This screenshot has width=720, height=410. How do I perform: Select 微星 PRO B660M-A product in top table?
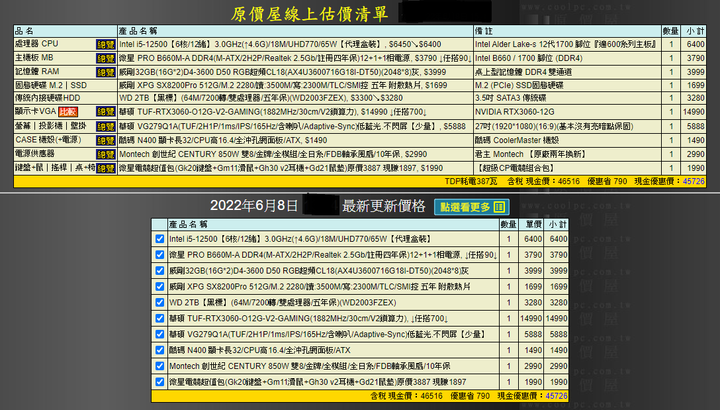[x=295, y=58]
